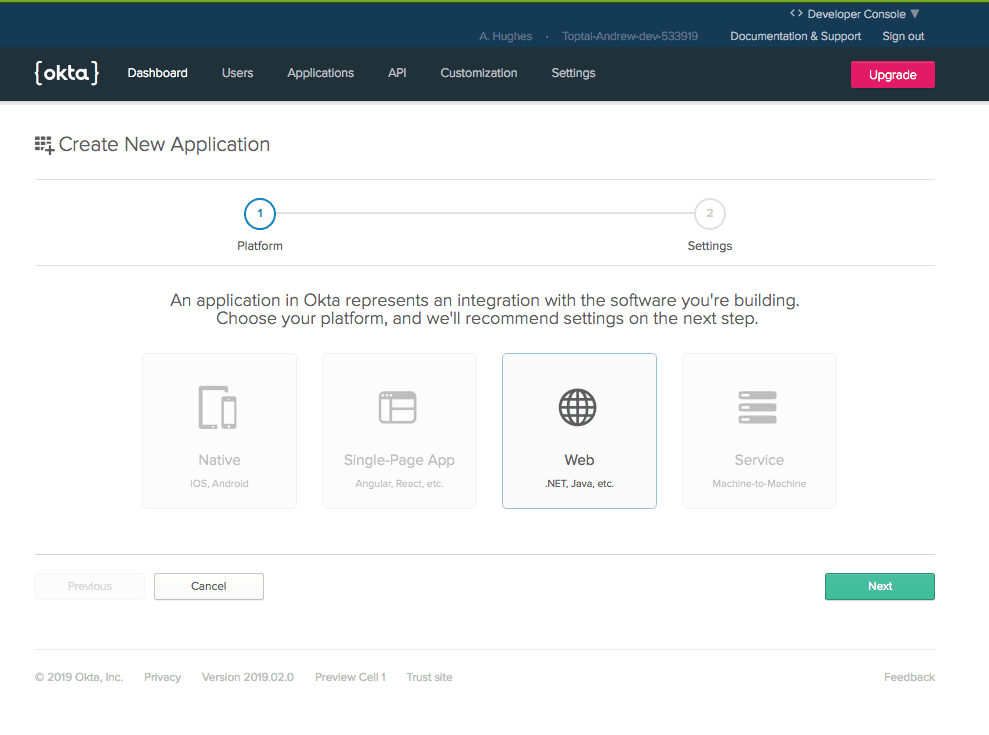
Task: Click the Create New Application grid icon
Action: [44, 145]
